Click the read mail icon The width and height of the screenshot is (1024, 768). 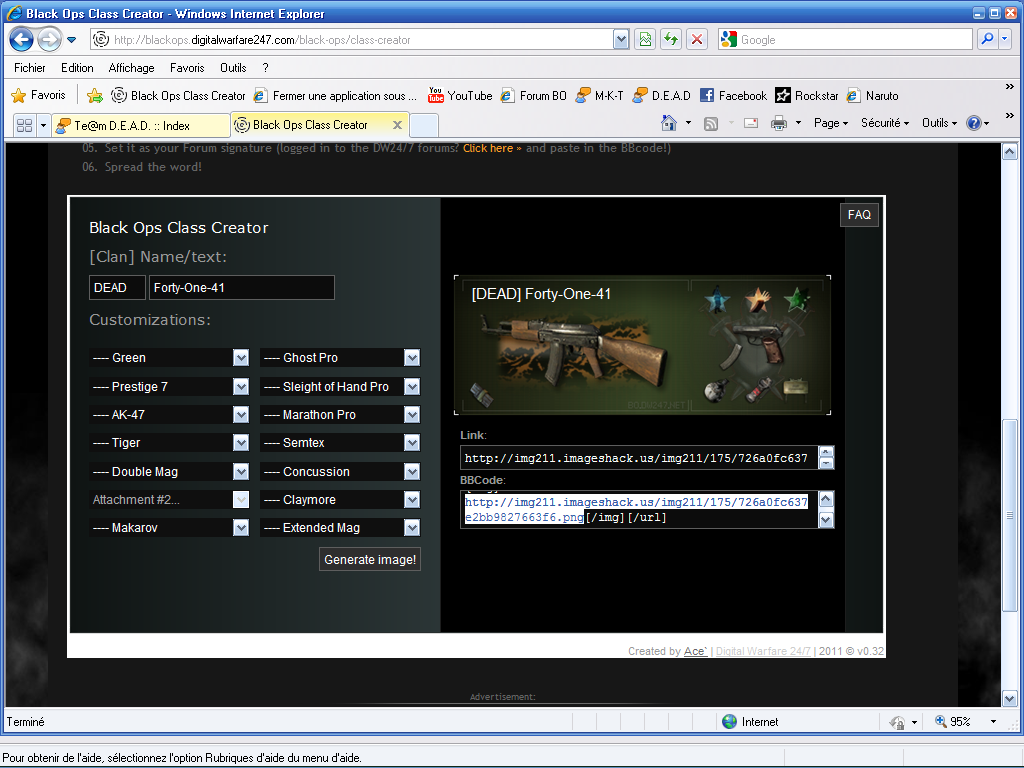point(751,123)
